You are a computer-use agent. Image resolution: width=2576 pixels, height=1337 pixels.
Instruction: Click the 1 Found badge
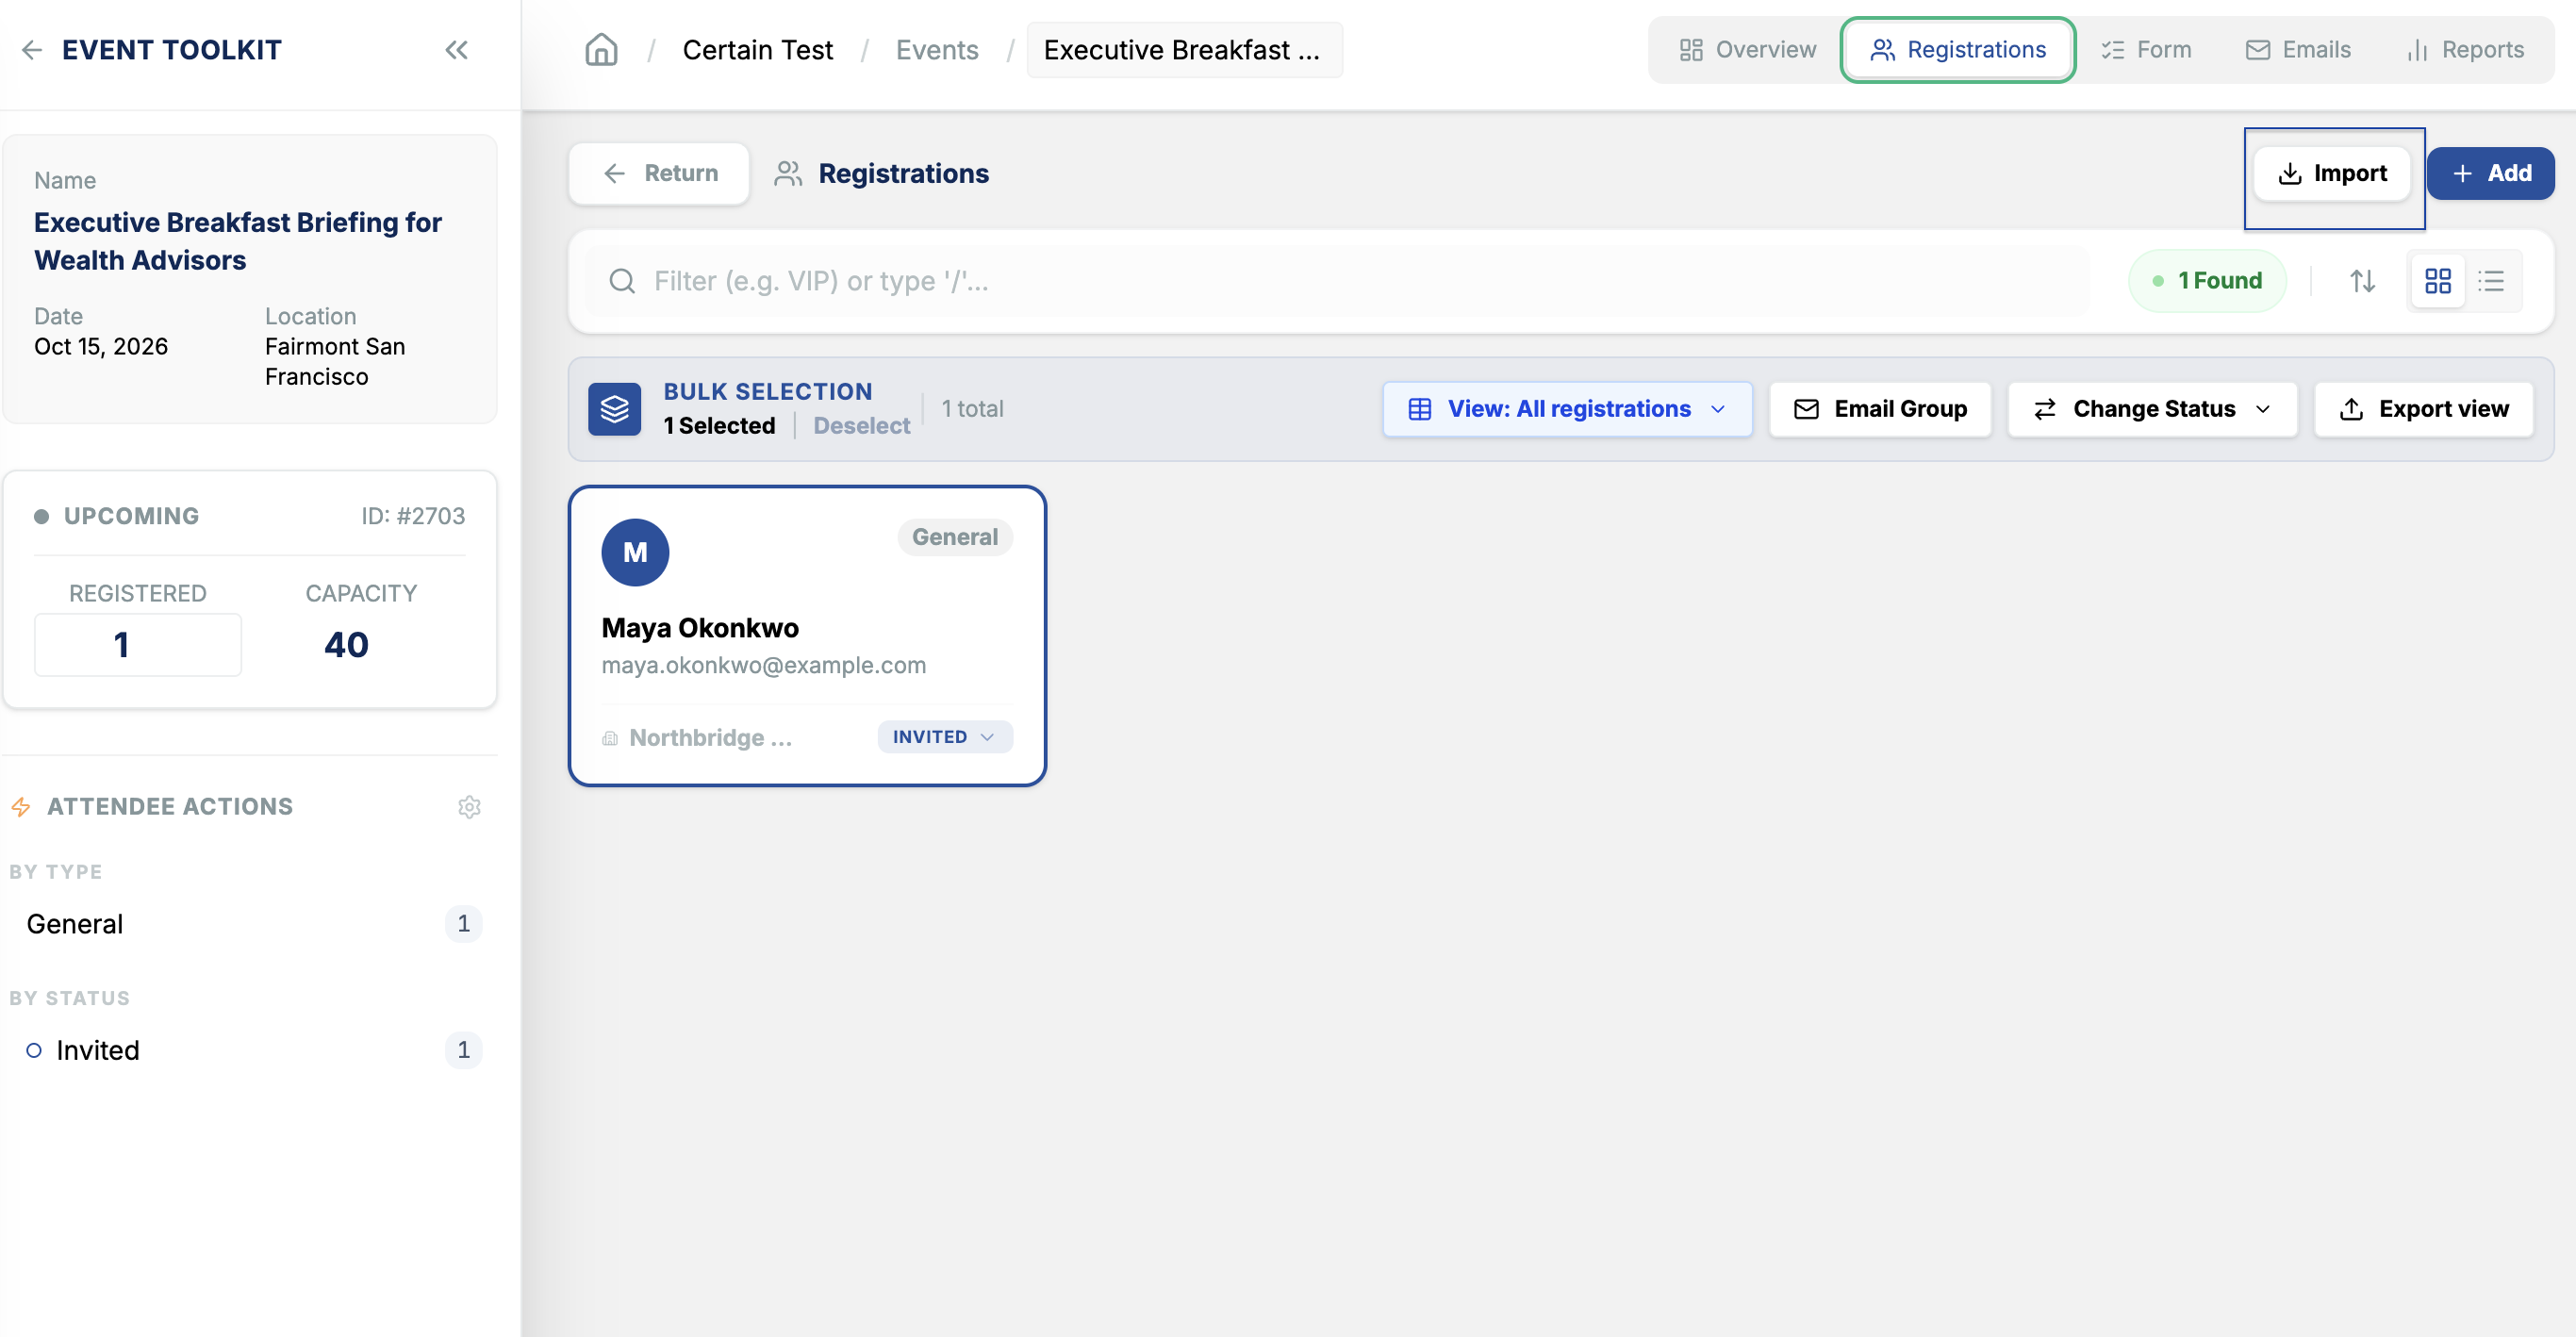click(x=2207, y=281)
